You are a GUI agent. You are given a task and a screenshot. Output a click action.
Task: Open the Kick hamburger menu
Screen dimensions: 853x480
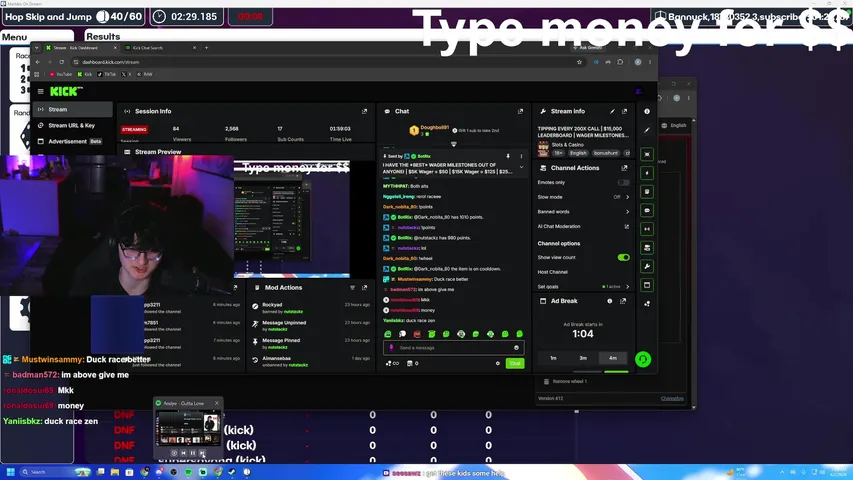point(41,91)
